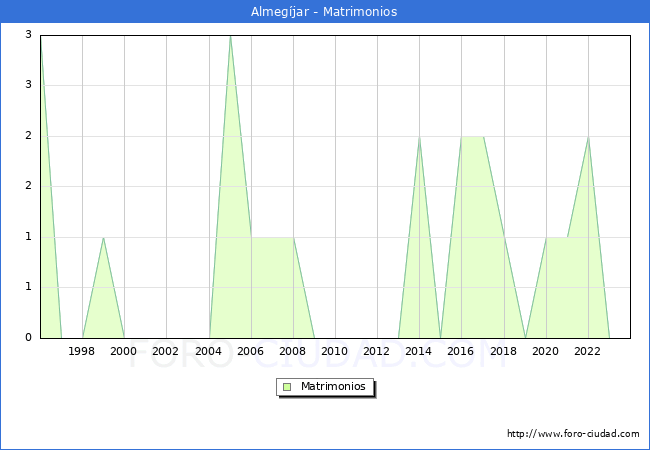The height and width of the screenshot is (450, 650).
Task: Open the foro-ciudad.com URL link
Action: pyautogui.click(x=573, y=434)
